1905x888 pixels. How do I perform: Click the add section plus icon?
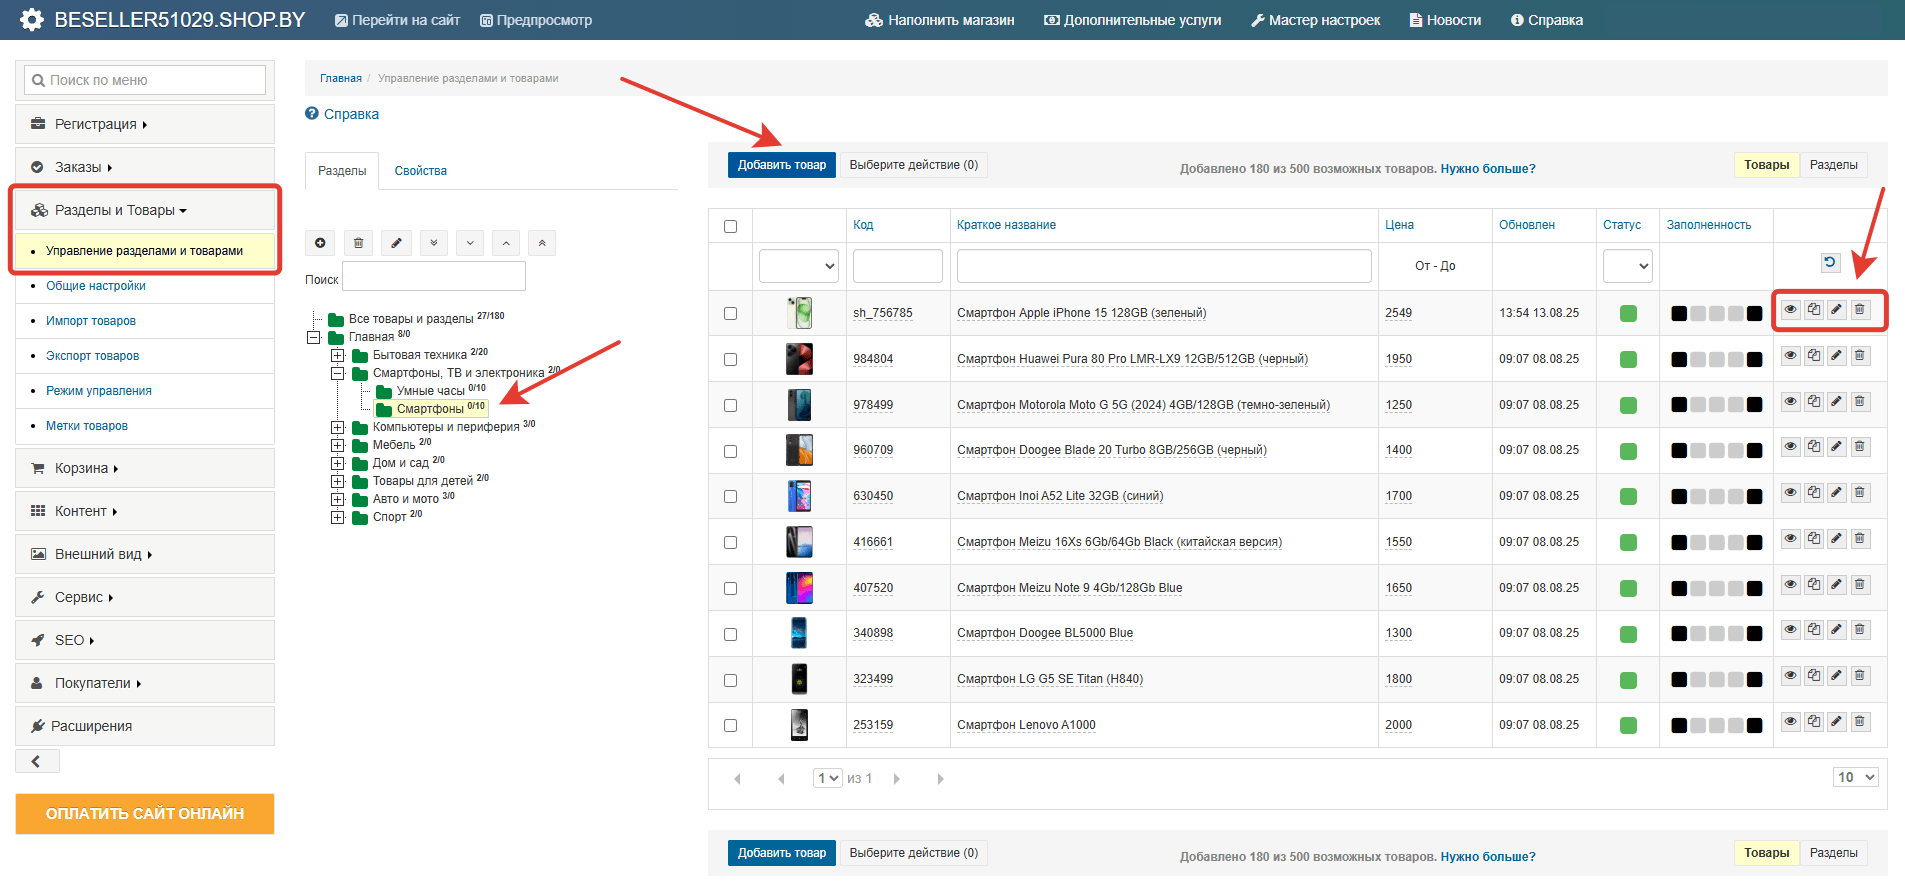pyautogui.click(x=320, y=243)
